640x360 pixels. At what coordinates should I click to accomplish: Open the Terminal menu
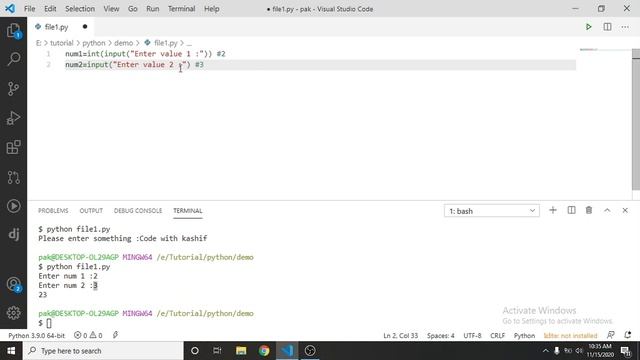tap(182, 9)
